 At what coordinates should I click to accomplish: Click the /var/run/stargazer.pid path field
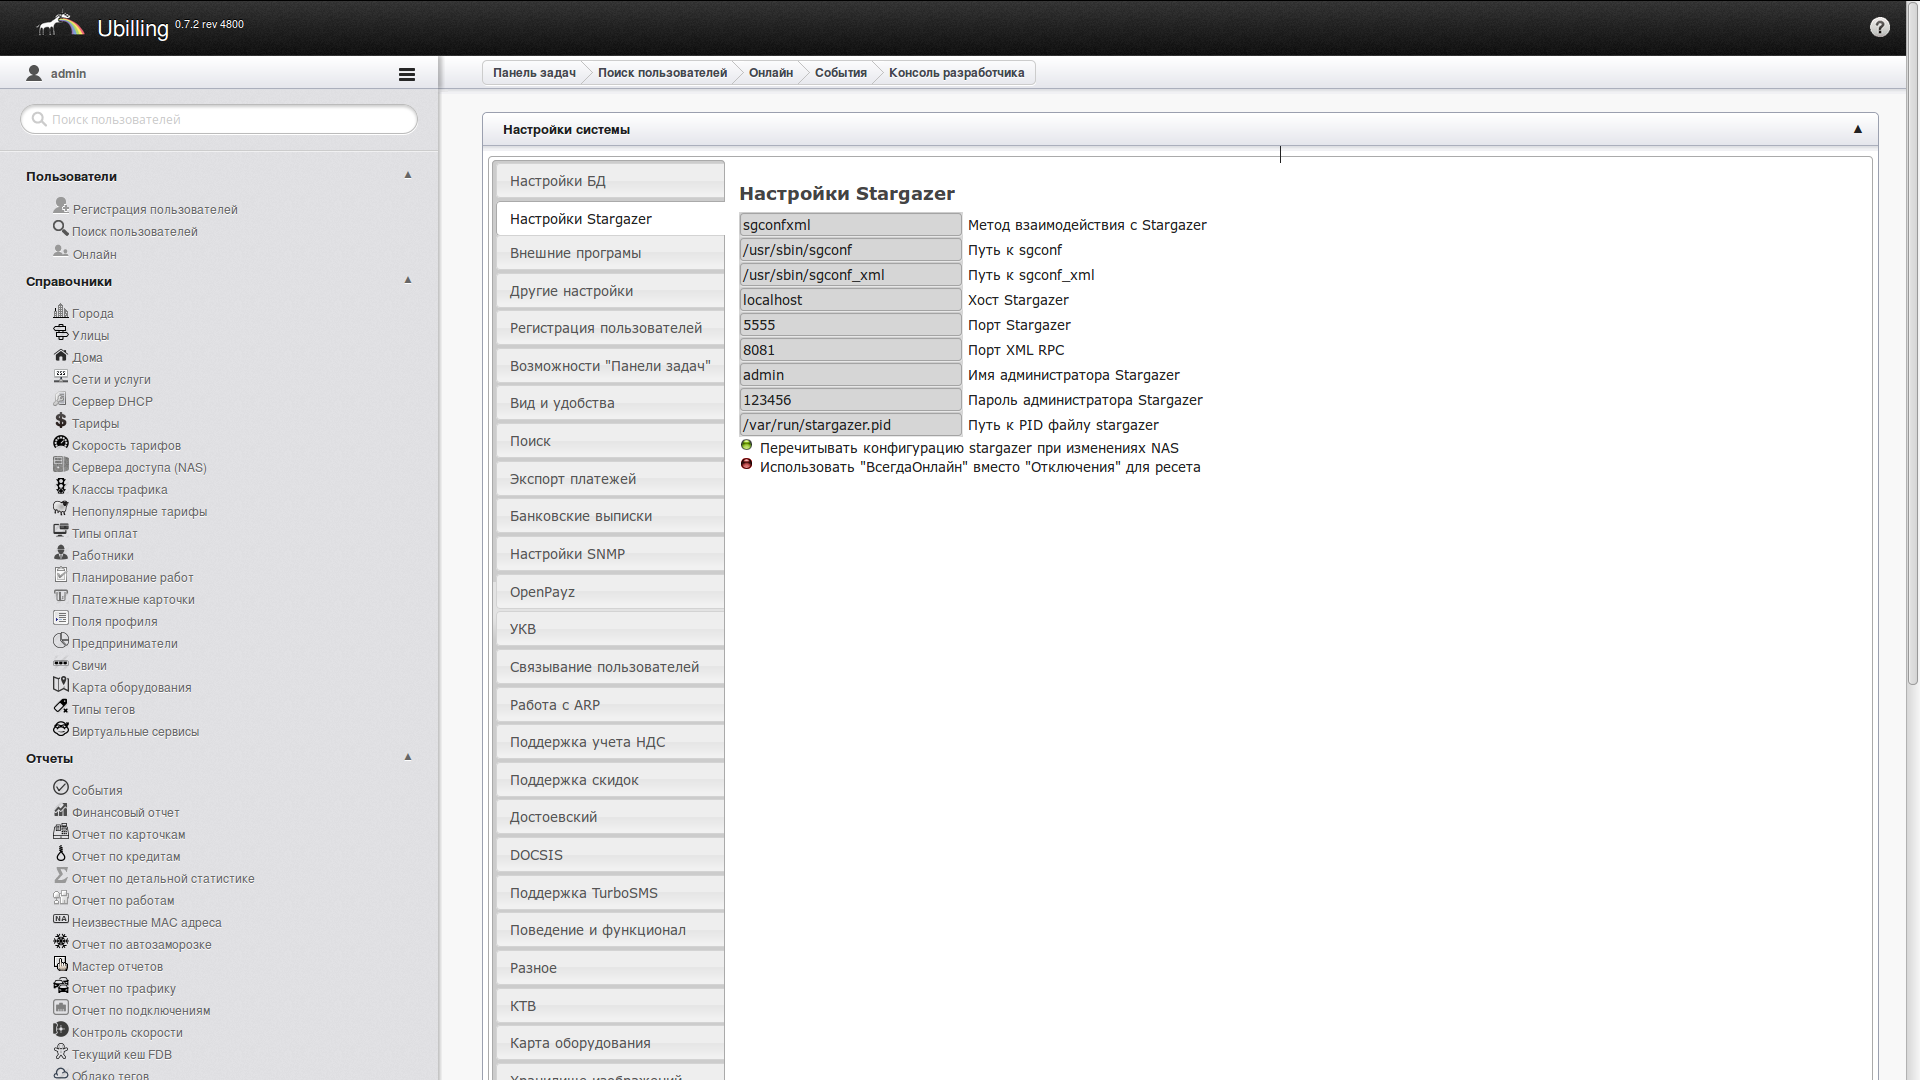850,425
